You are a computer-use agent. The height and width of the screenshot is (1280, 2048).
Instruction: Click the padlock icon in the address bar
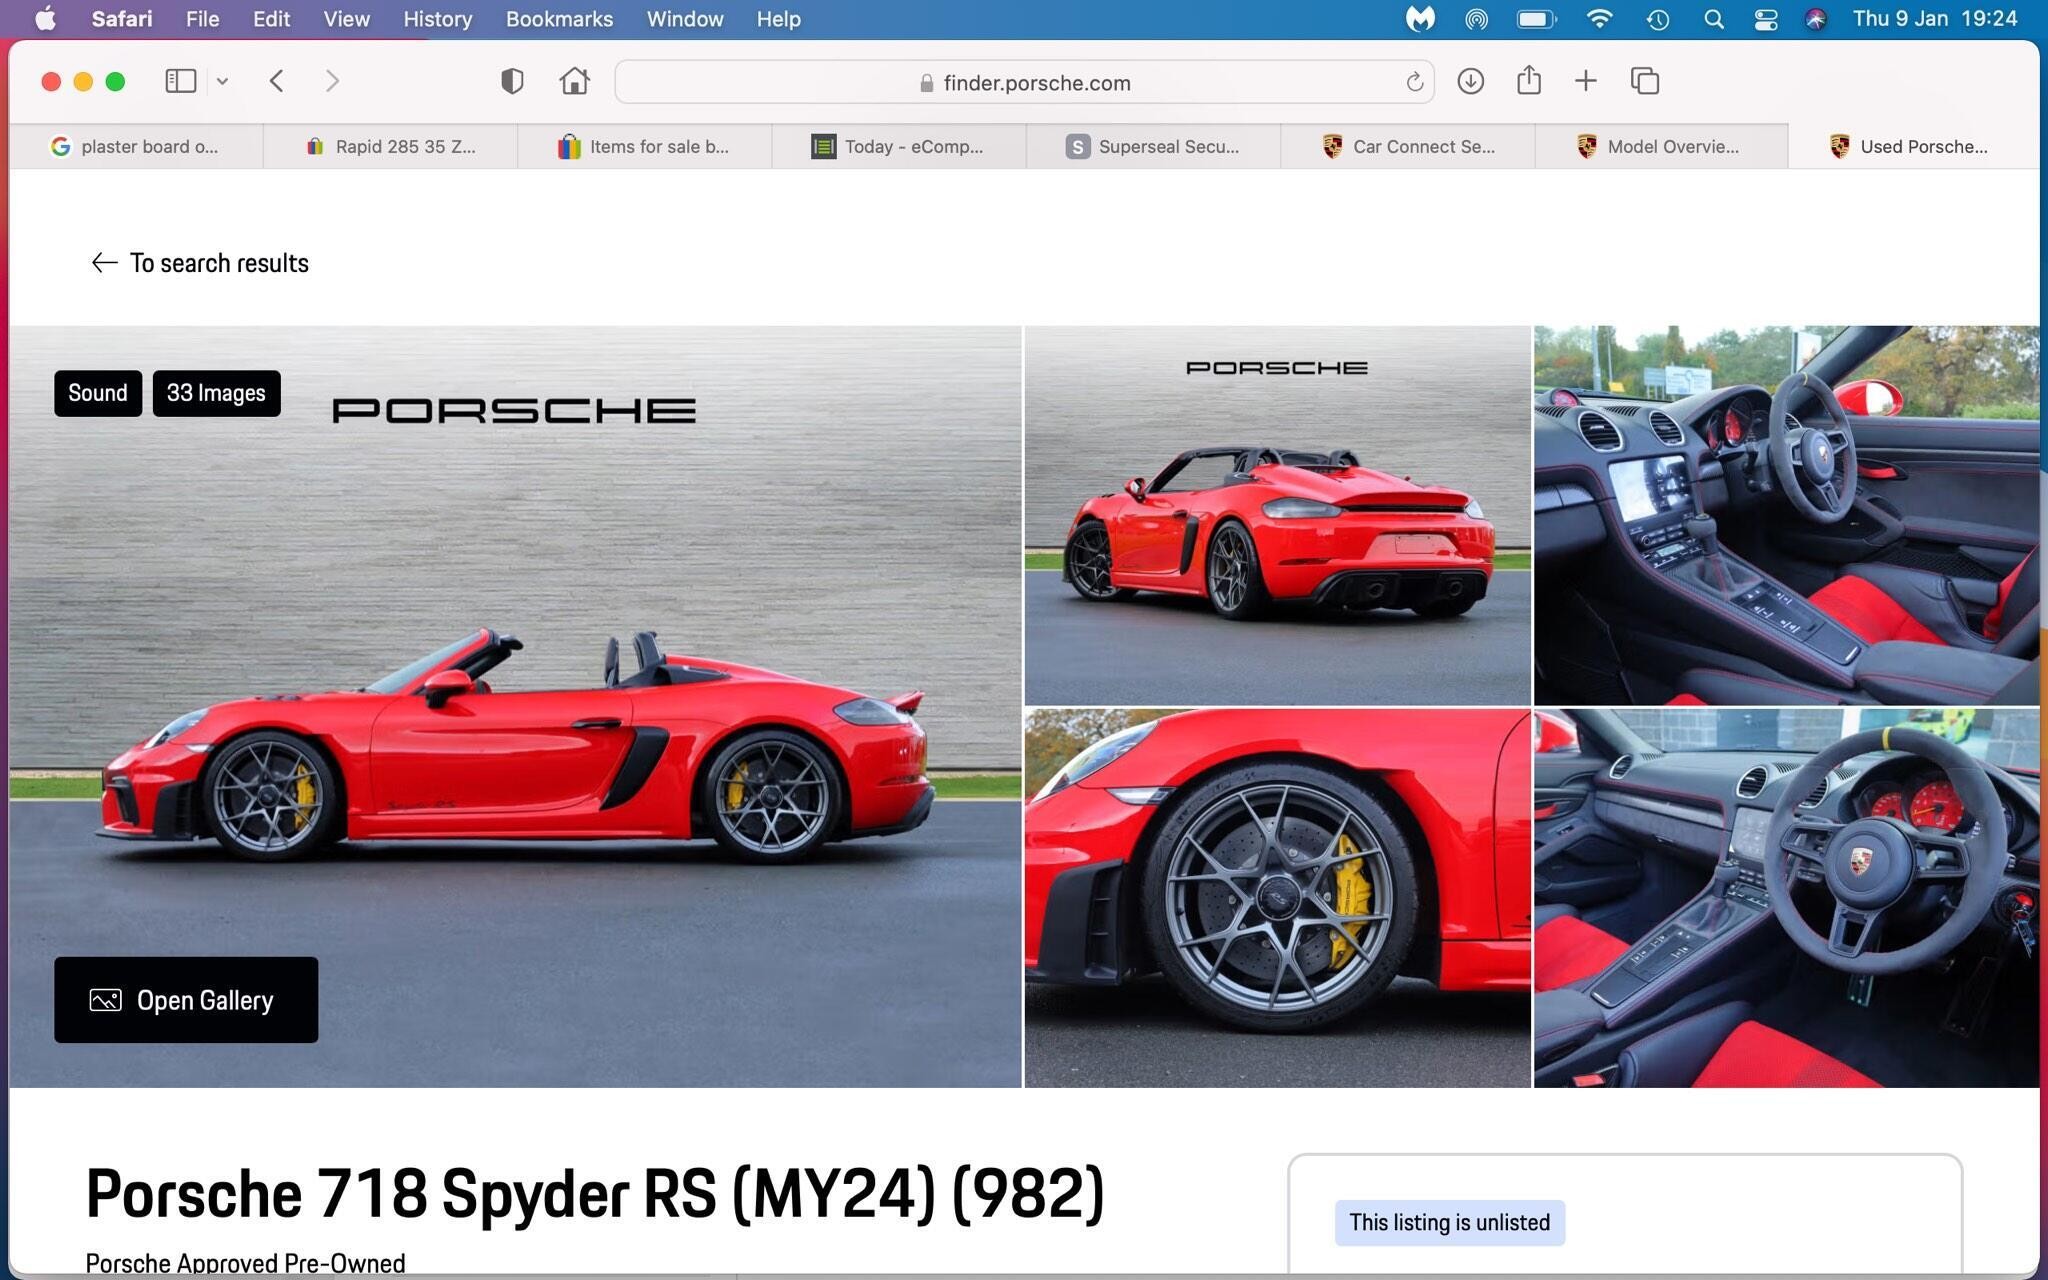pyautogui.click(x=926, y=83)
